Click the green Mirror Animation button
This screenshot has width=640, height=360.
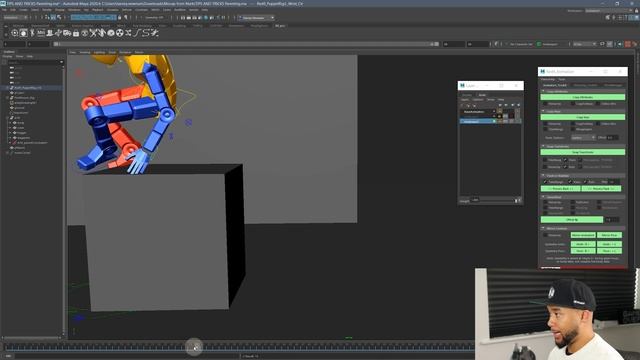click(x=583, y=236)
